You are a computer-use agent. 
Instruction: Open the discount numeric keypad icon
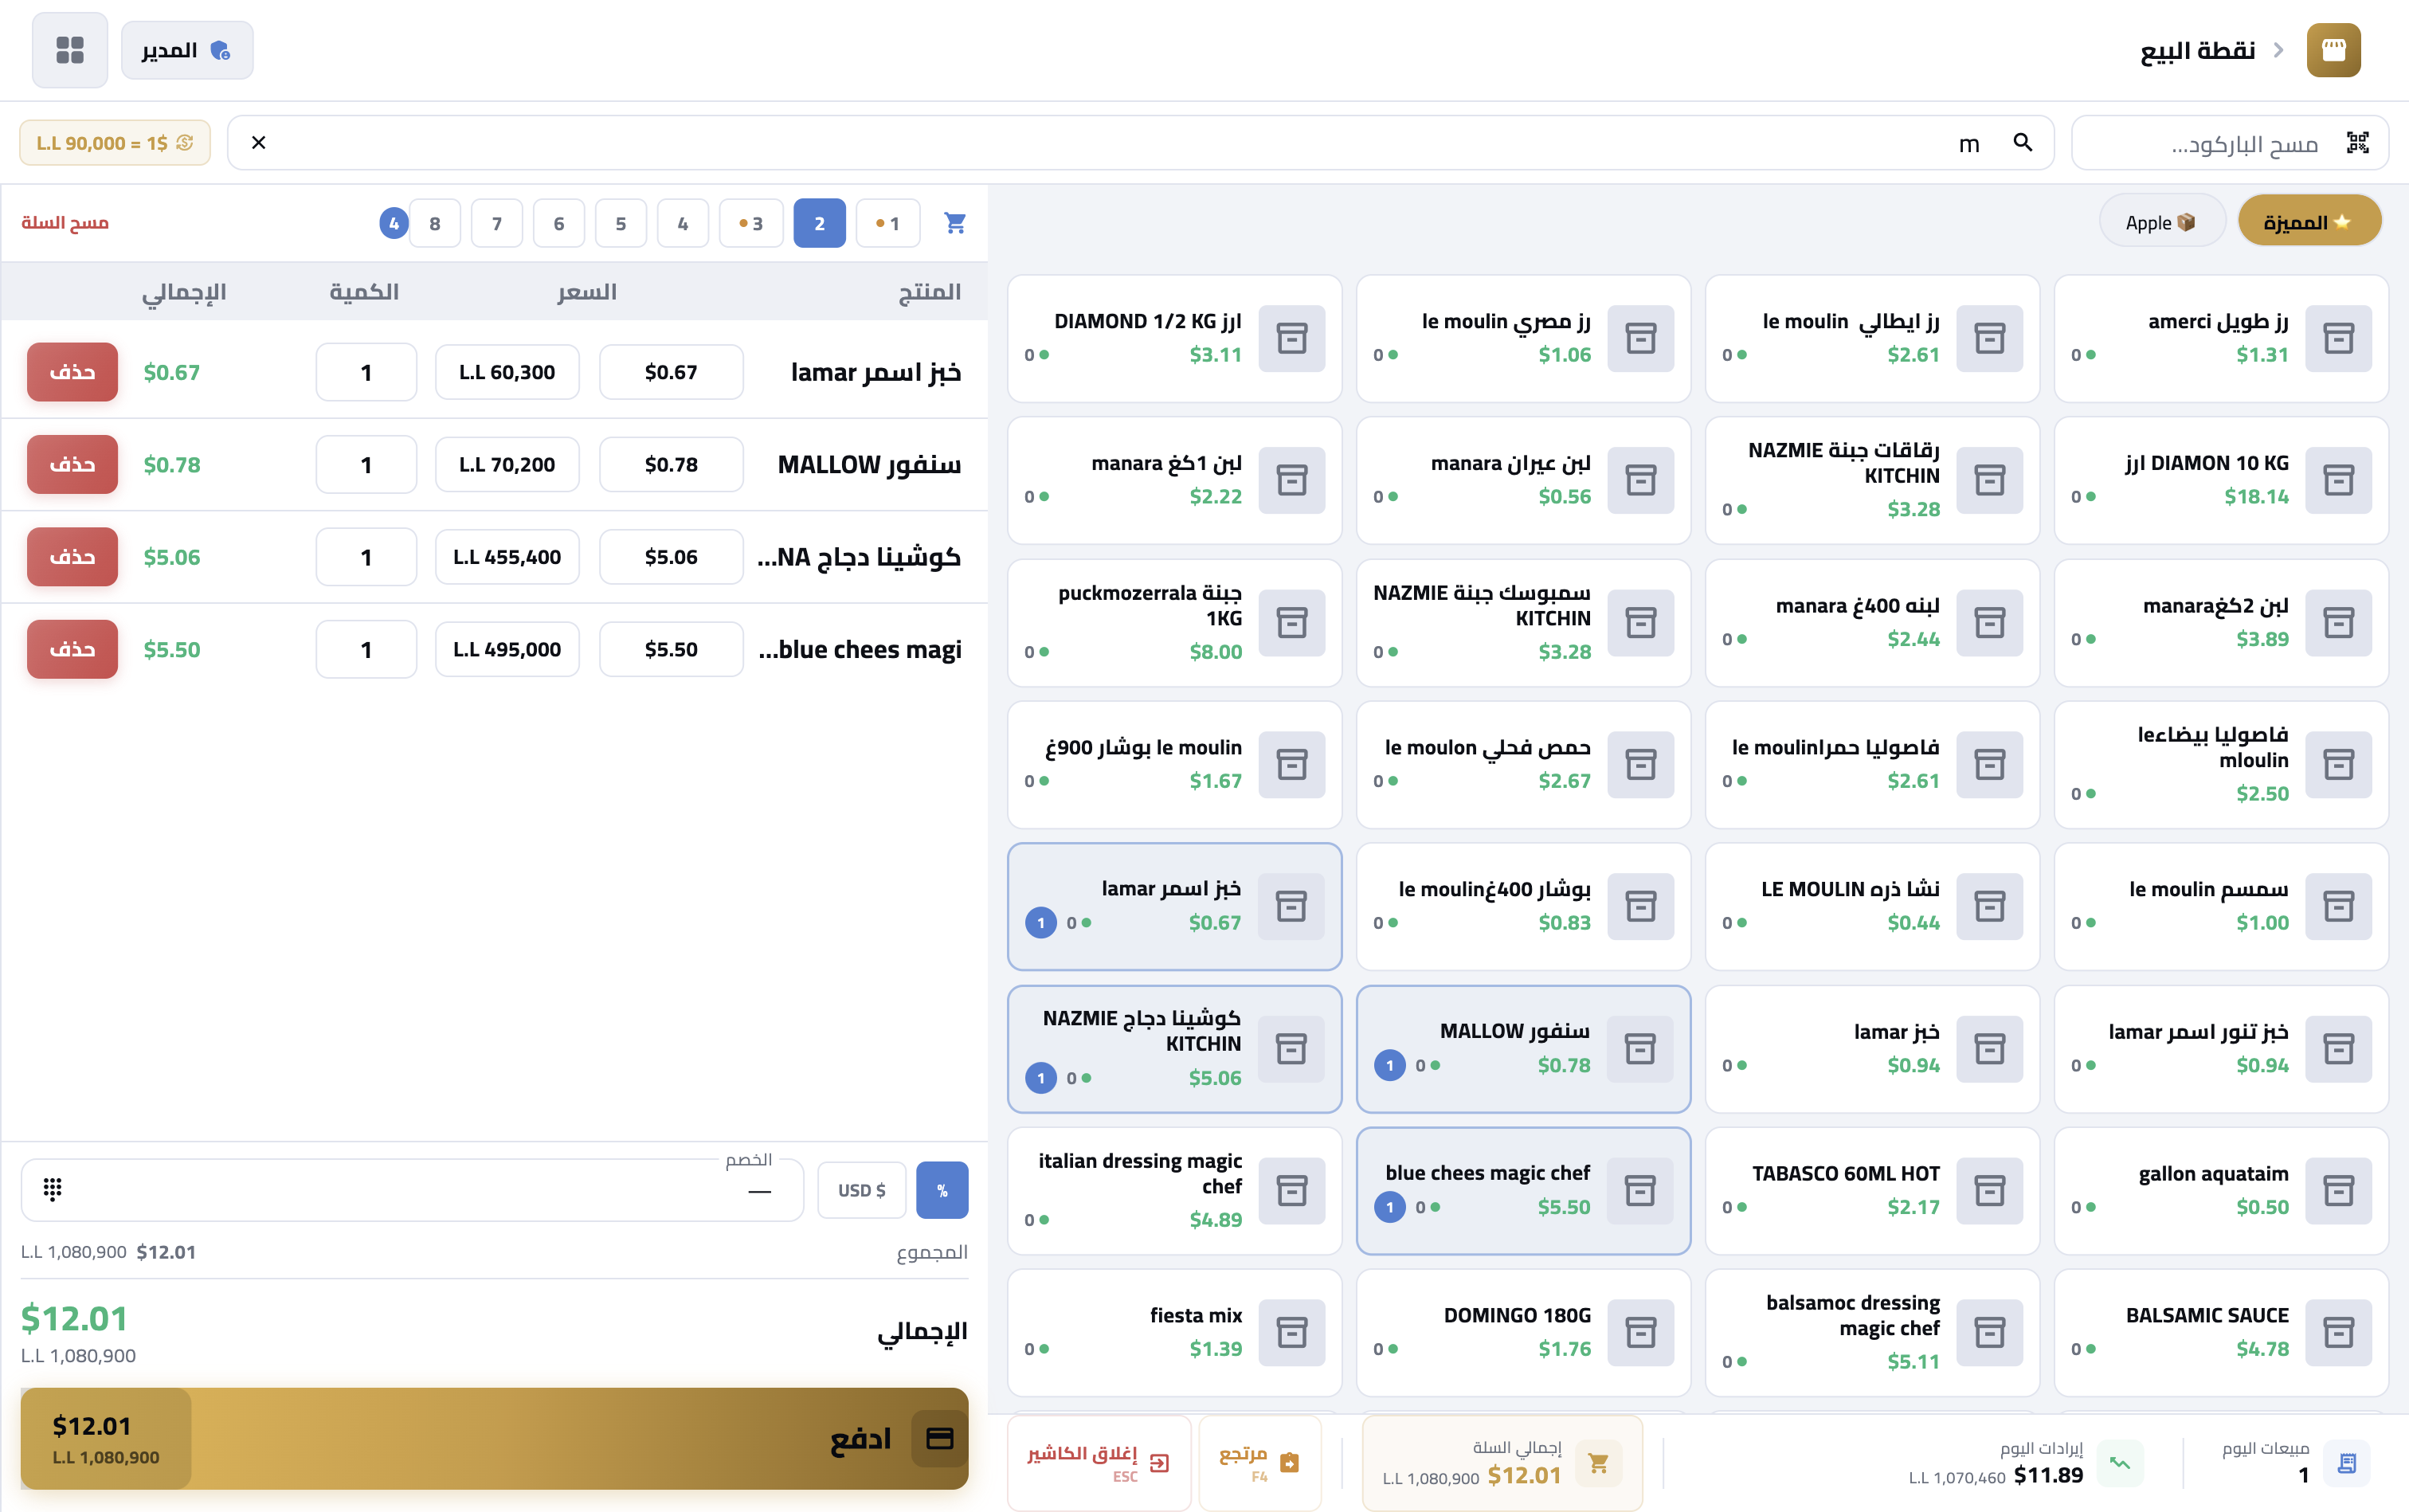tap(53, 1189)
